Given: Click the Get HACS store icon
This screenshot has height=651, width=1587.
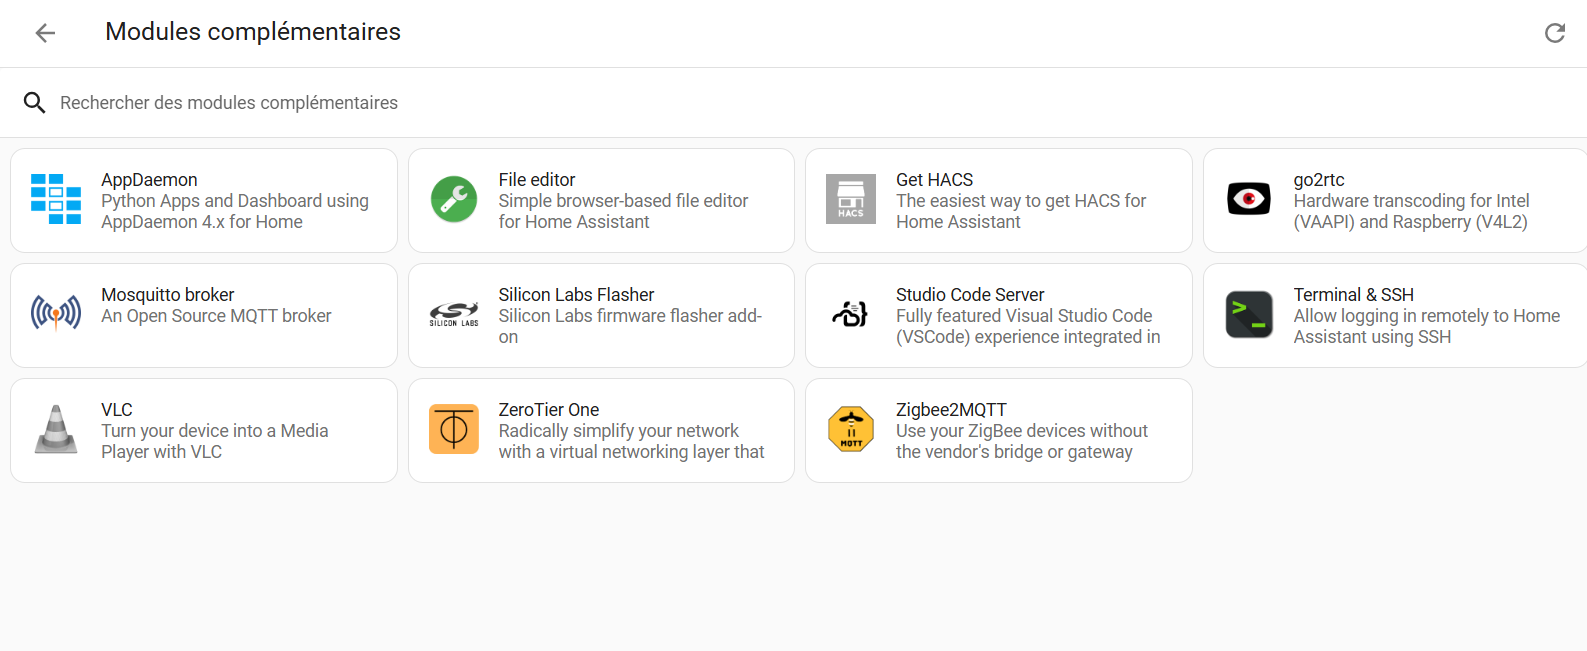Looking at the screenshot, I should (851, 199).
